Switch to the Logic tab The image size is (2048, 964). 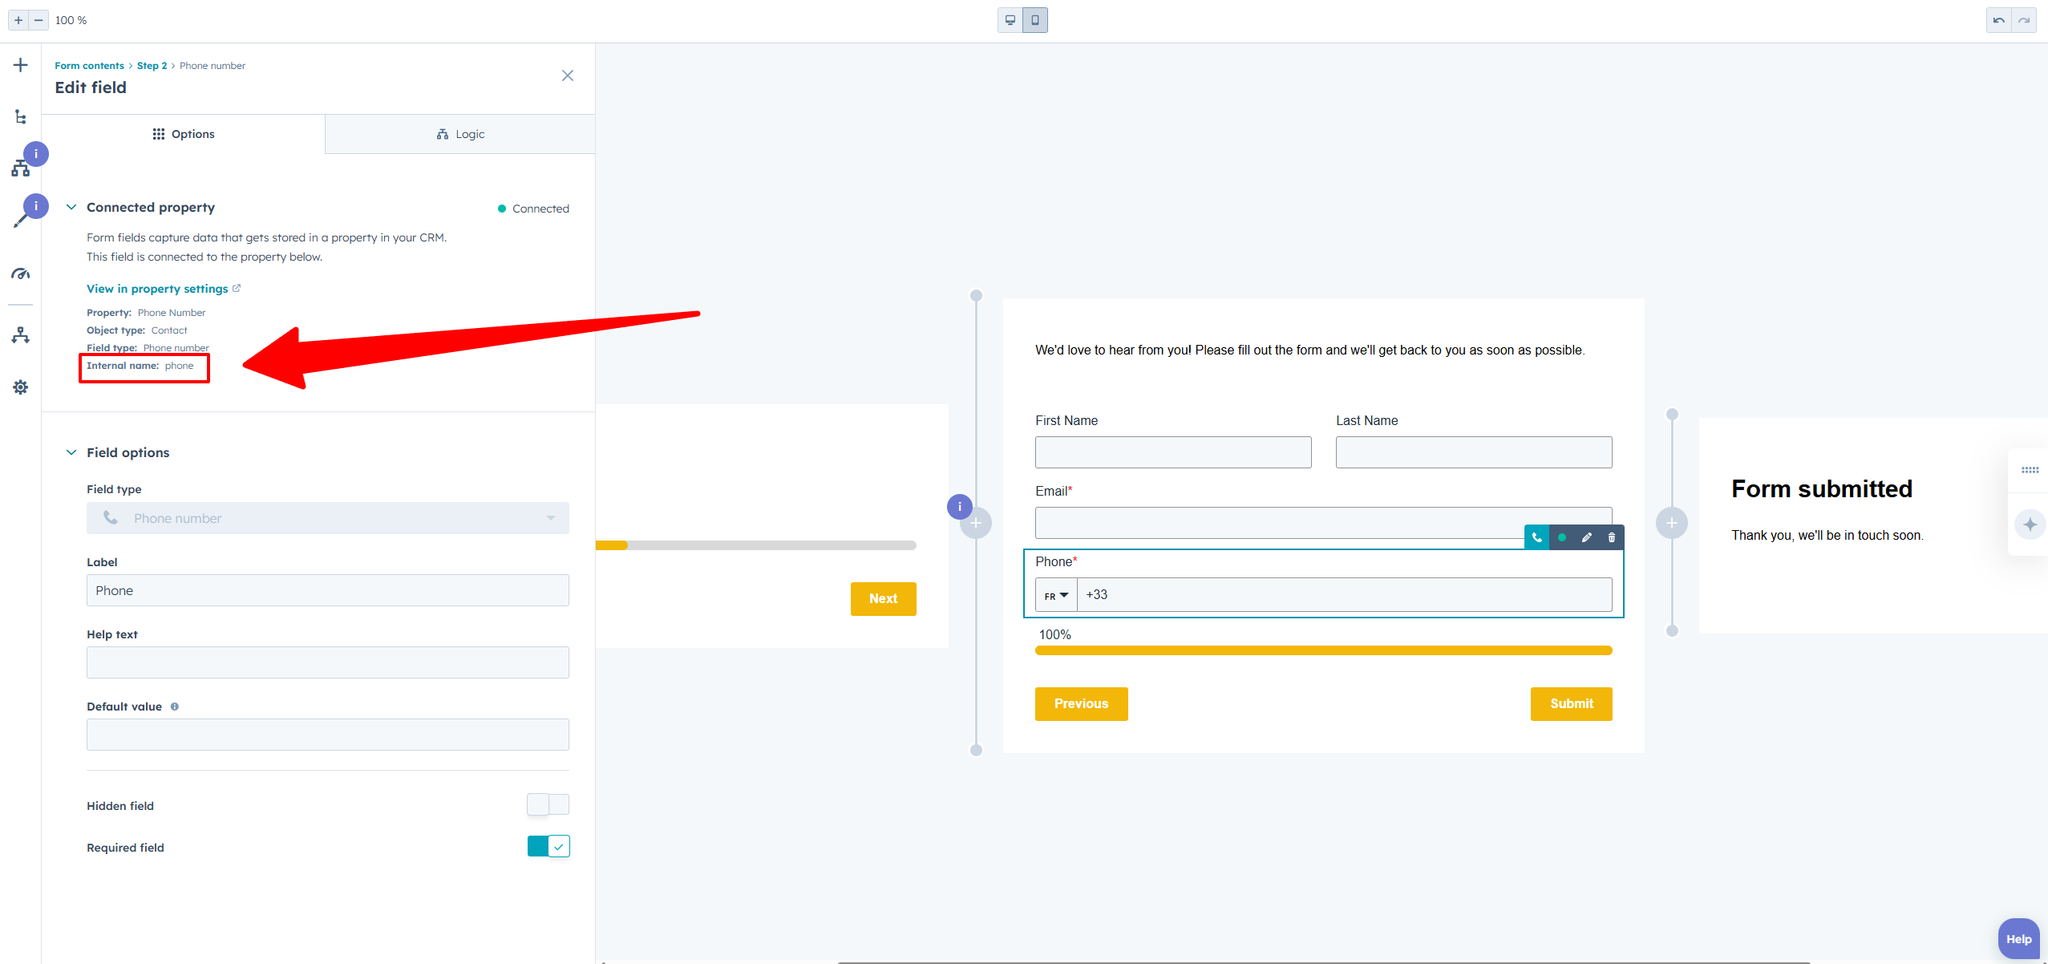pos(460,134)
